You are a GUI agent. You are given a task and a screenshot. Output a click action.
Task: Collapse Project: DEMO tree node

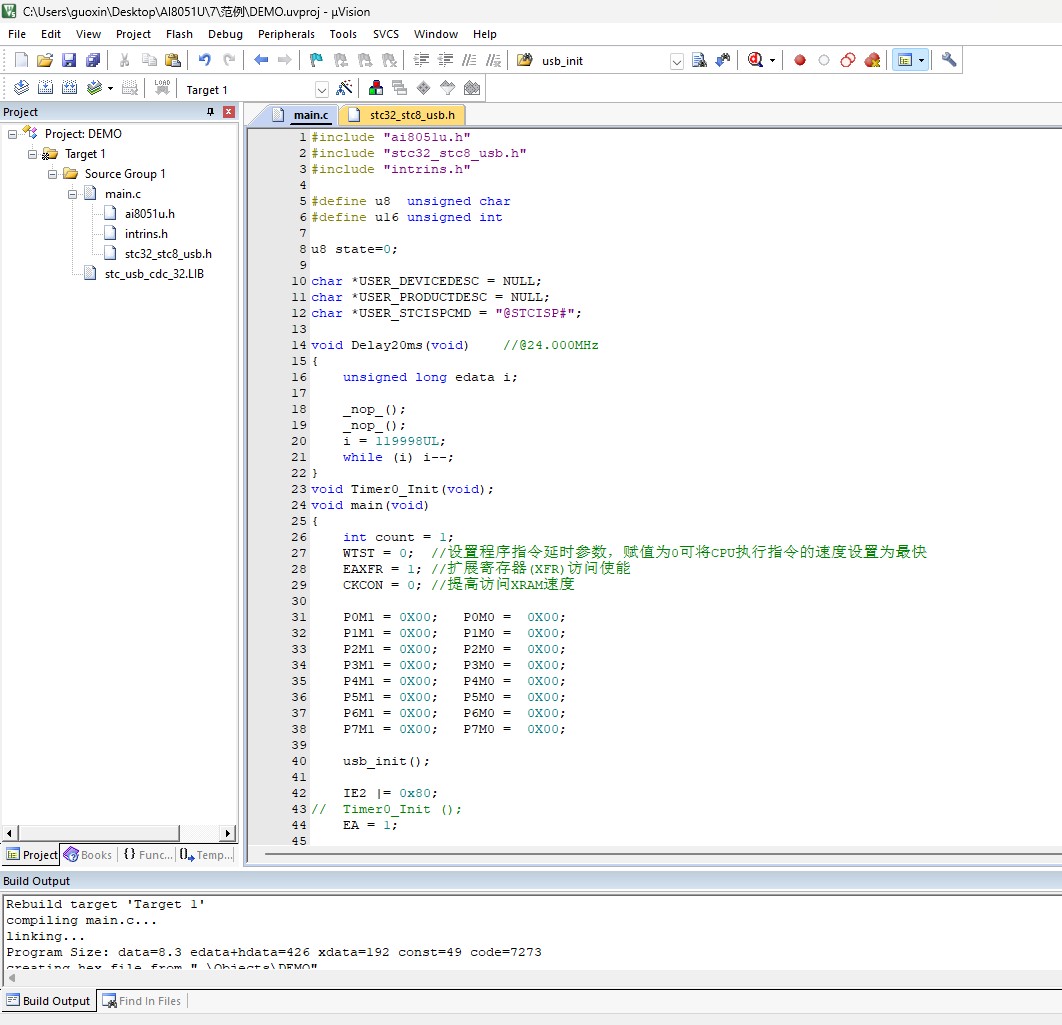point(12,134)
